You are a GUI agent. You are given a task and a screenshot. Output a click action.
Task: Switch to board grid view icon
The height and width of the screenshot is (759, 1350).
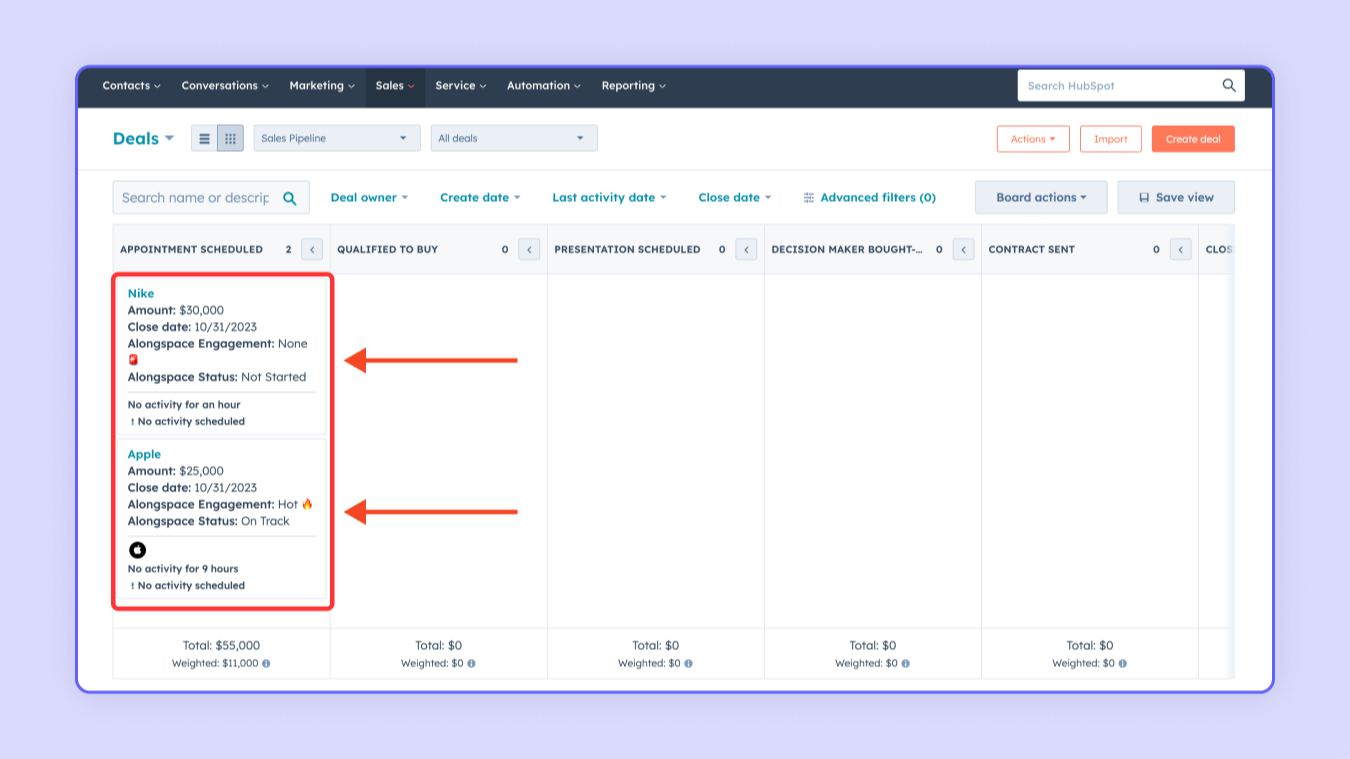click(x=230, y=139)
